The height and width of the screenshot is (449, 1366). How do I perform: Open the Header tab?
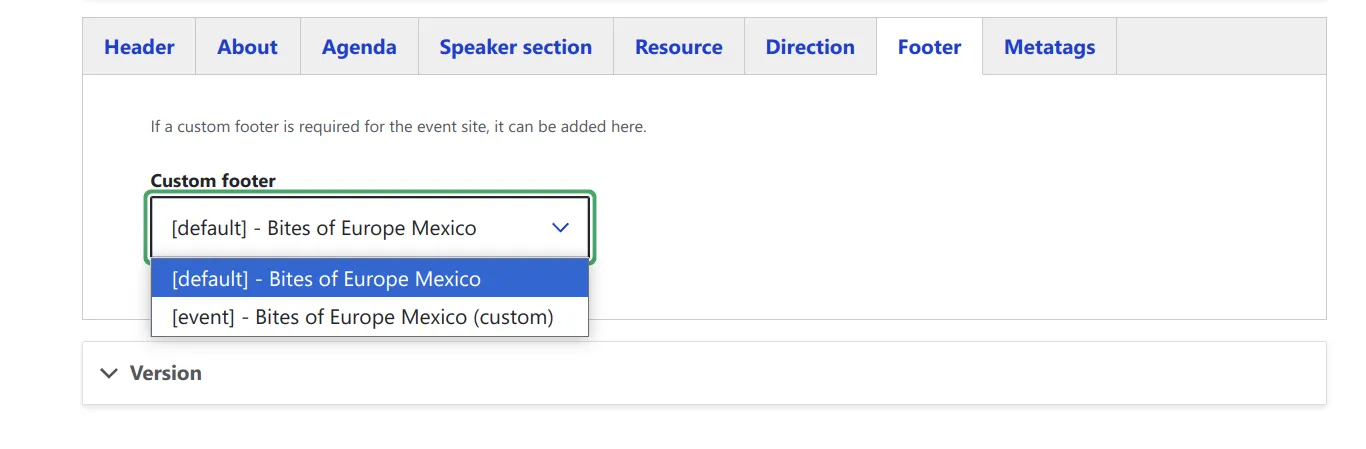click(139, 47)
